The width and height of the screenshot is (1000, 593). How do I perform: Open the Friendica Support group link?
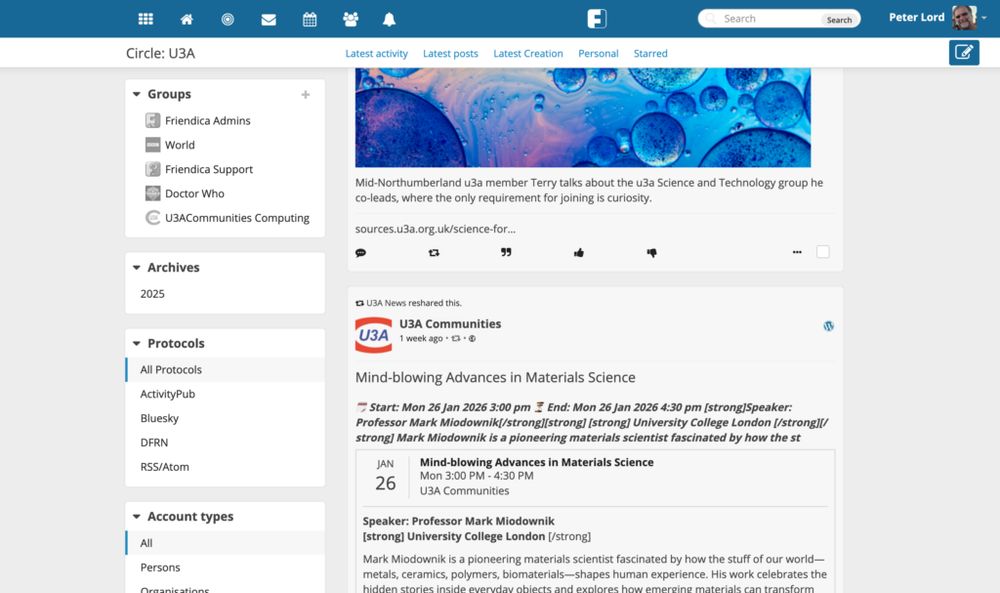click(x=209, y=169)
